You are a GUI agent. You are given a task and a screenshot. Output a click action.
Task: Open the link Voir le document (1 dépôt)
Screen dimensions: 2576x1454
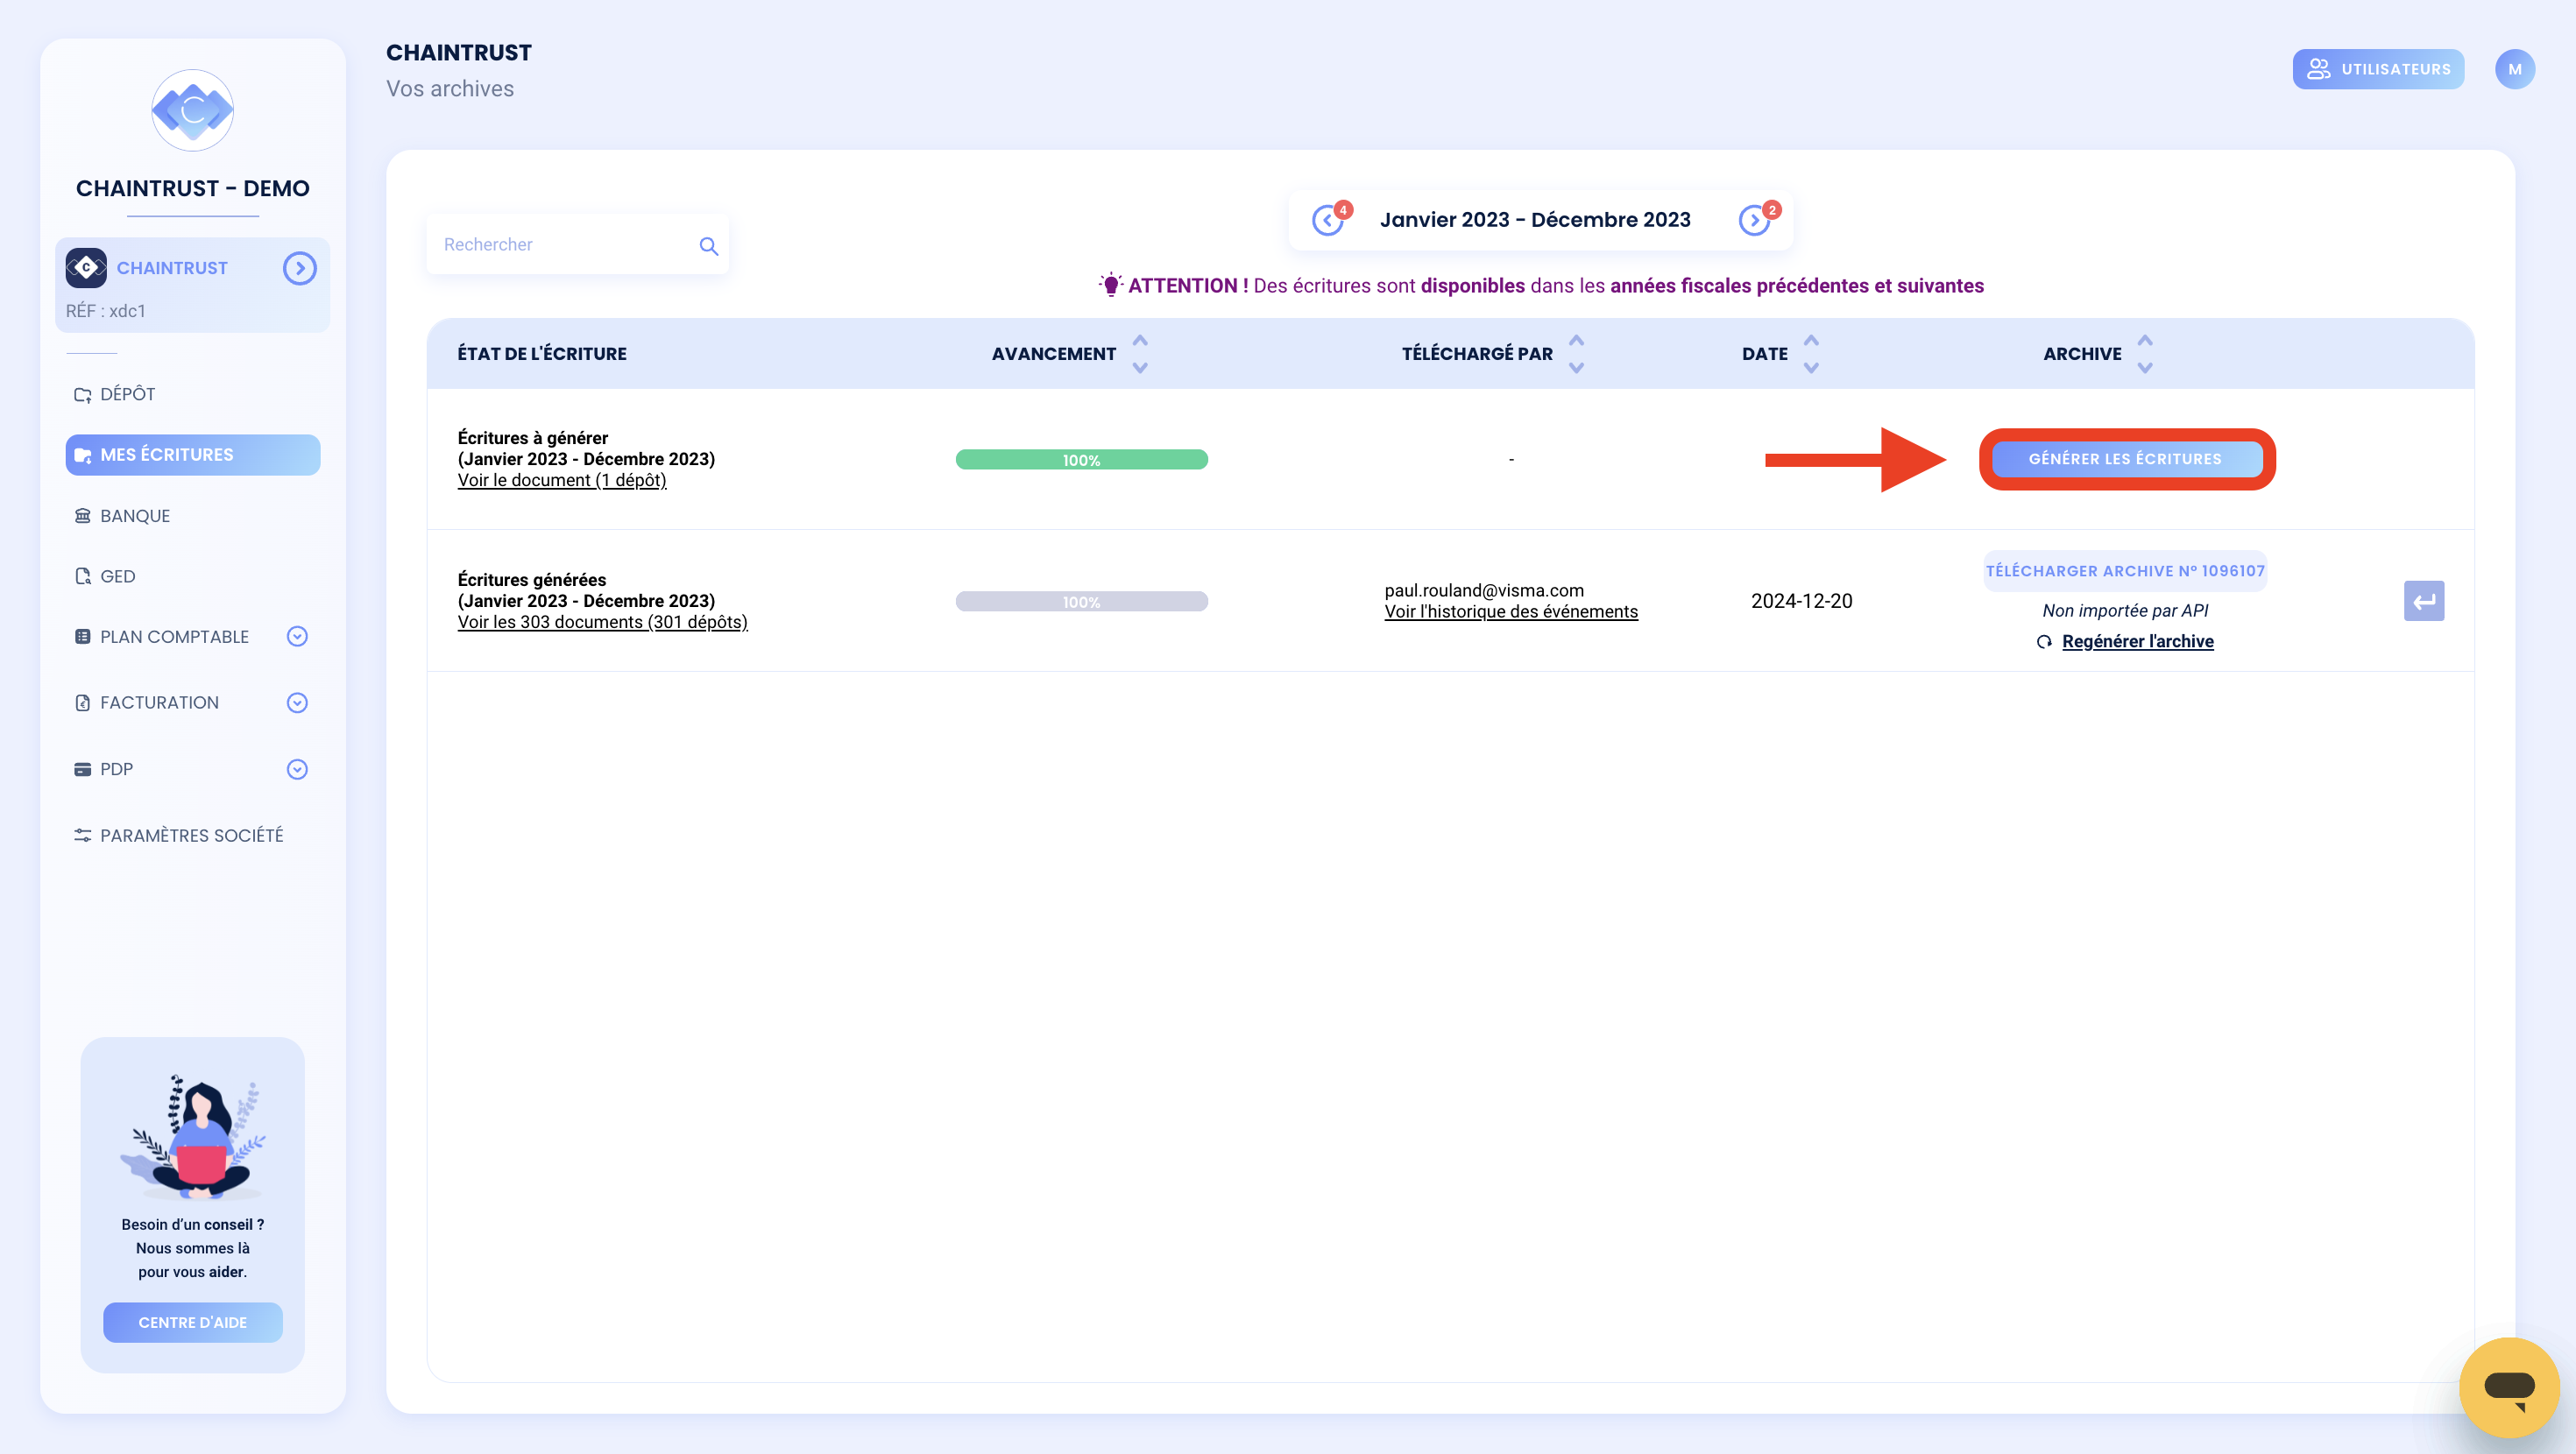tap(562, 480)
